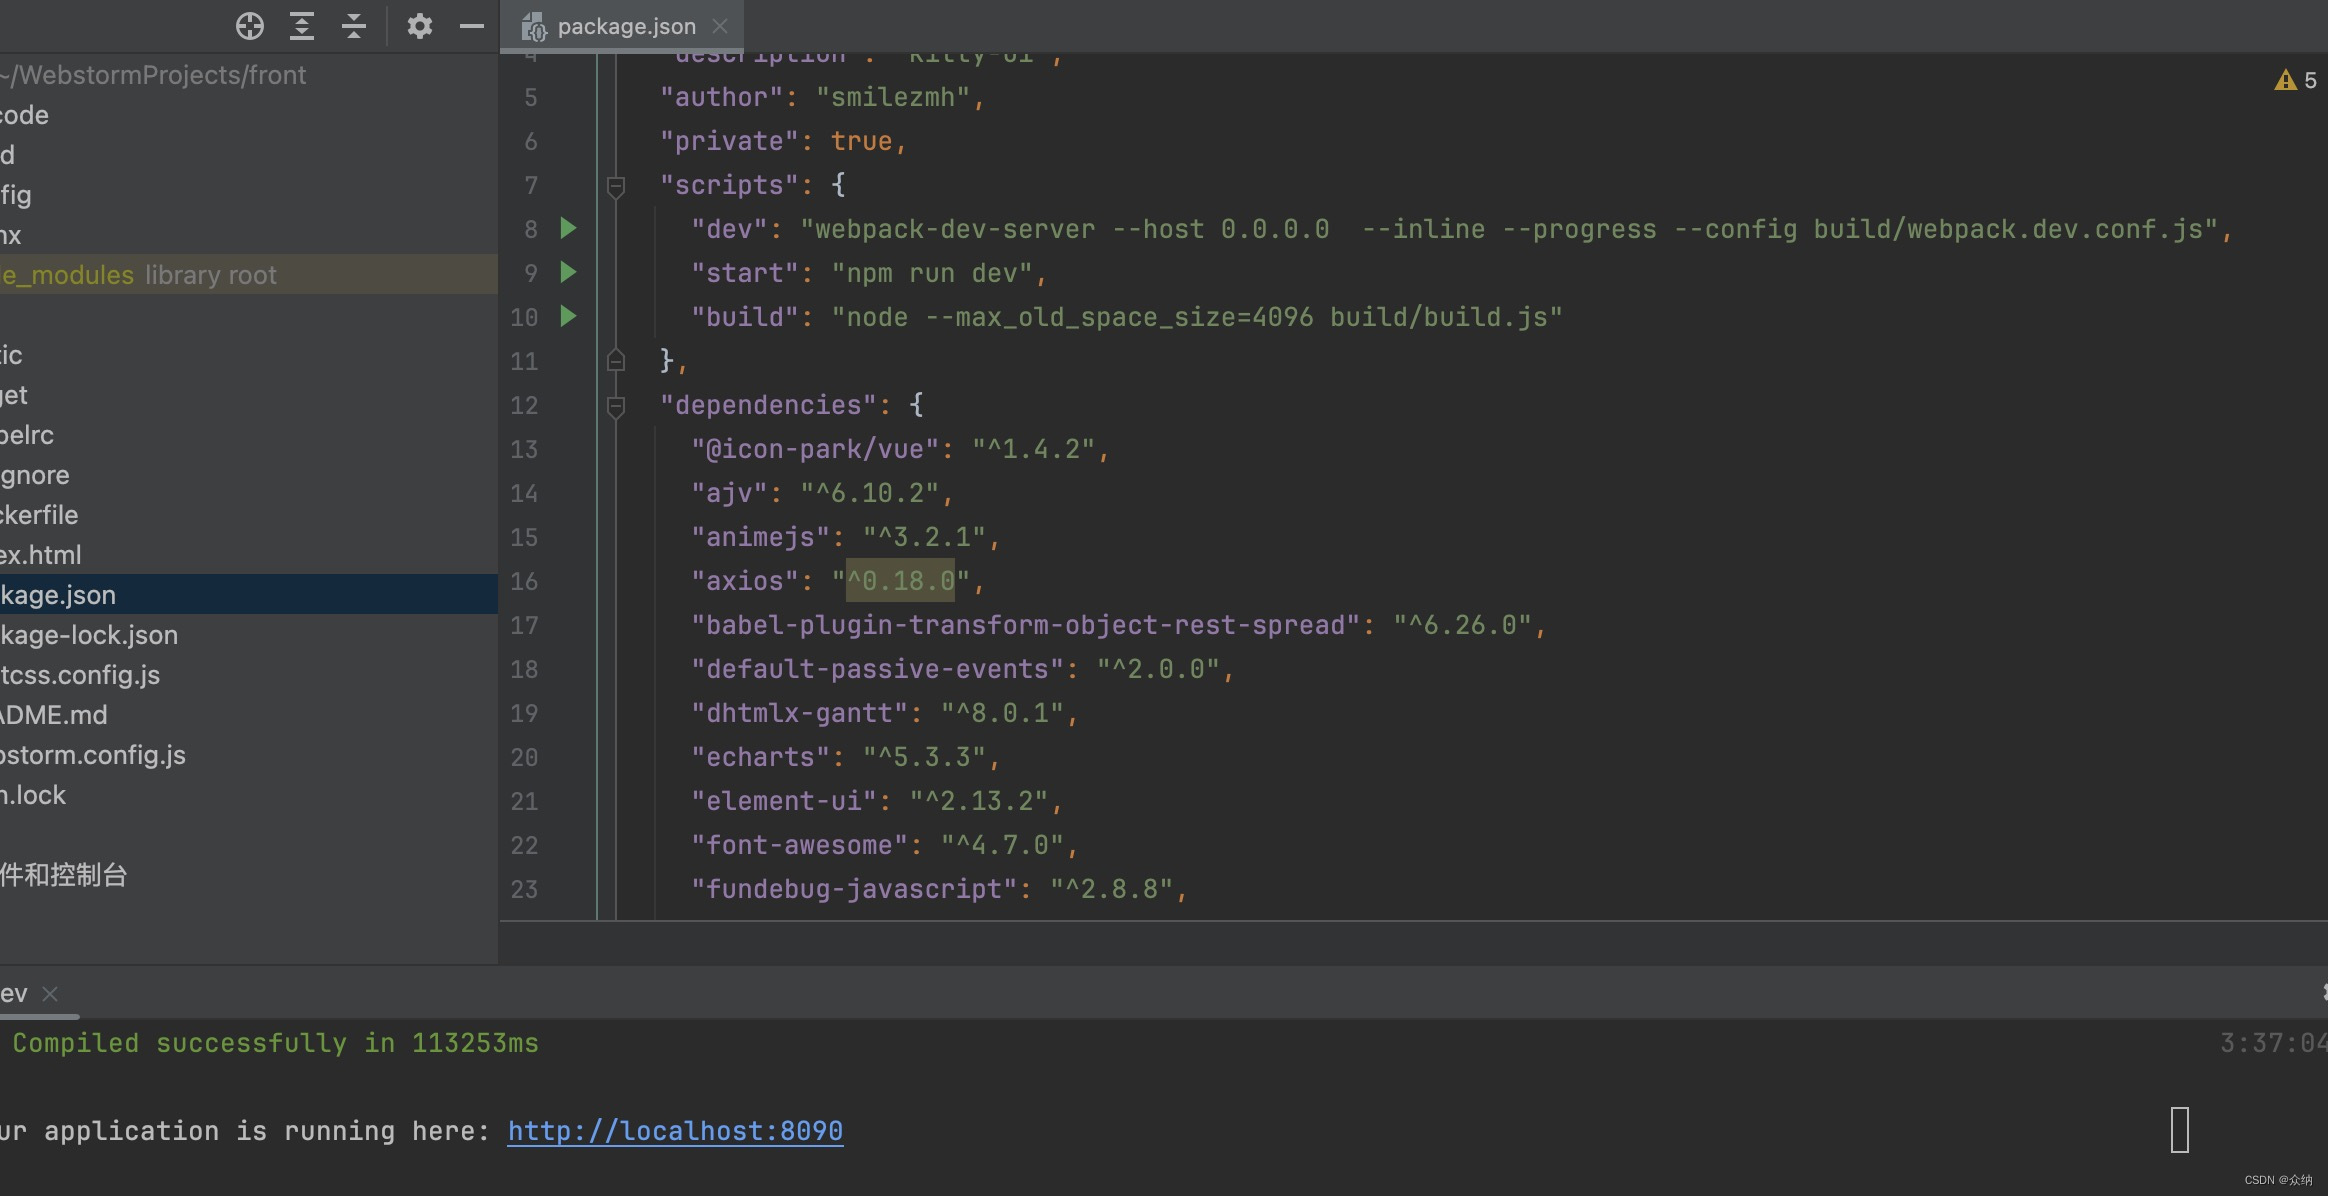Viewport: 2328px width, 1196px height.
Task: Close the package.json editor tab
Action: point(719,26)
